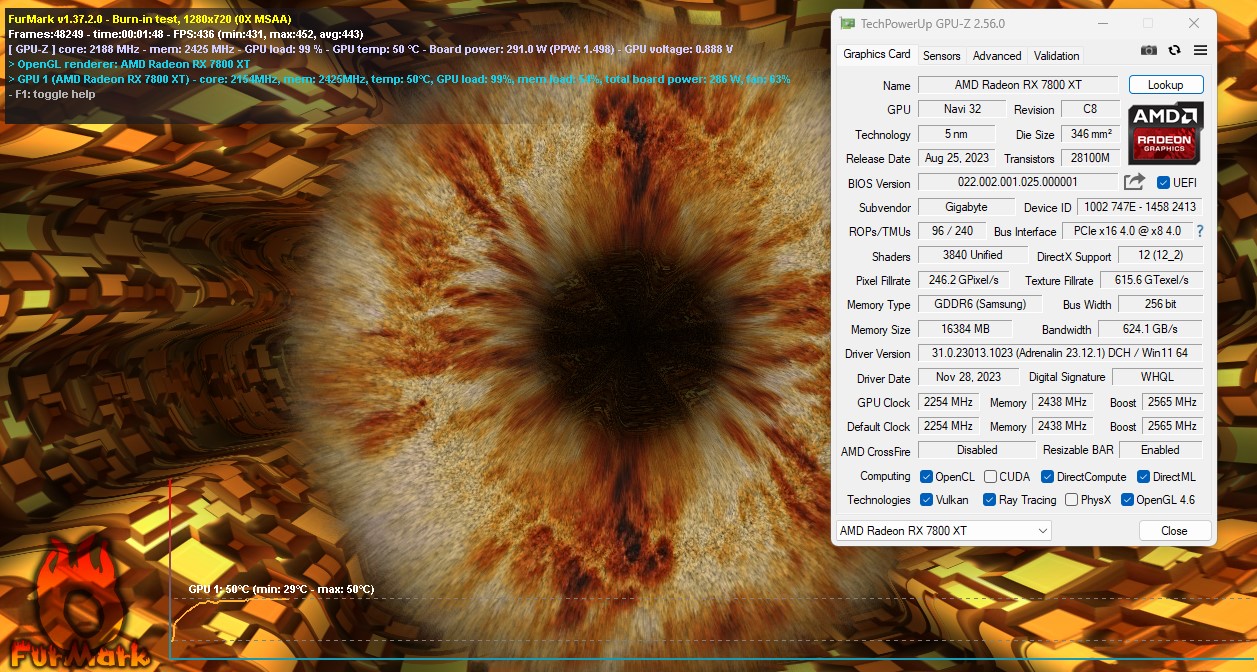1257x672 pixels.
Task: Open the GPU selection dropdown
Action: coord(943,531)
